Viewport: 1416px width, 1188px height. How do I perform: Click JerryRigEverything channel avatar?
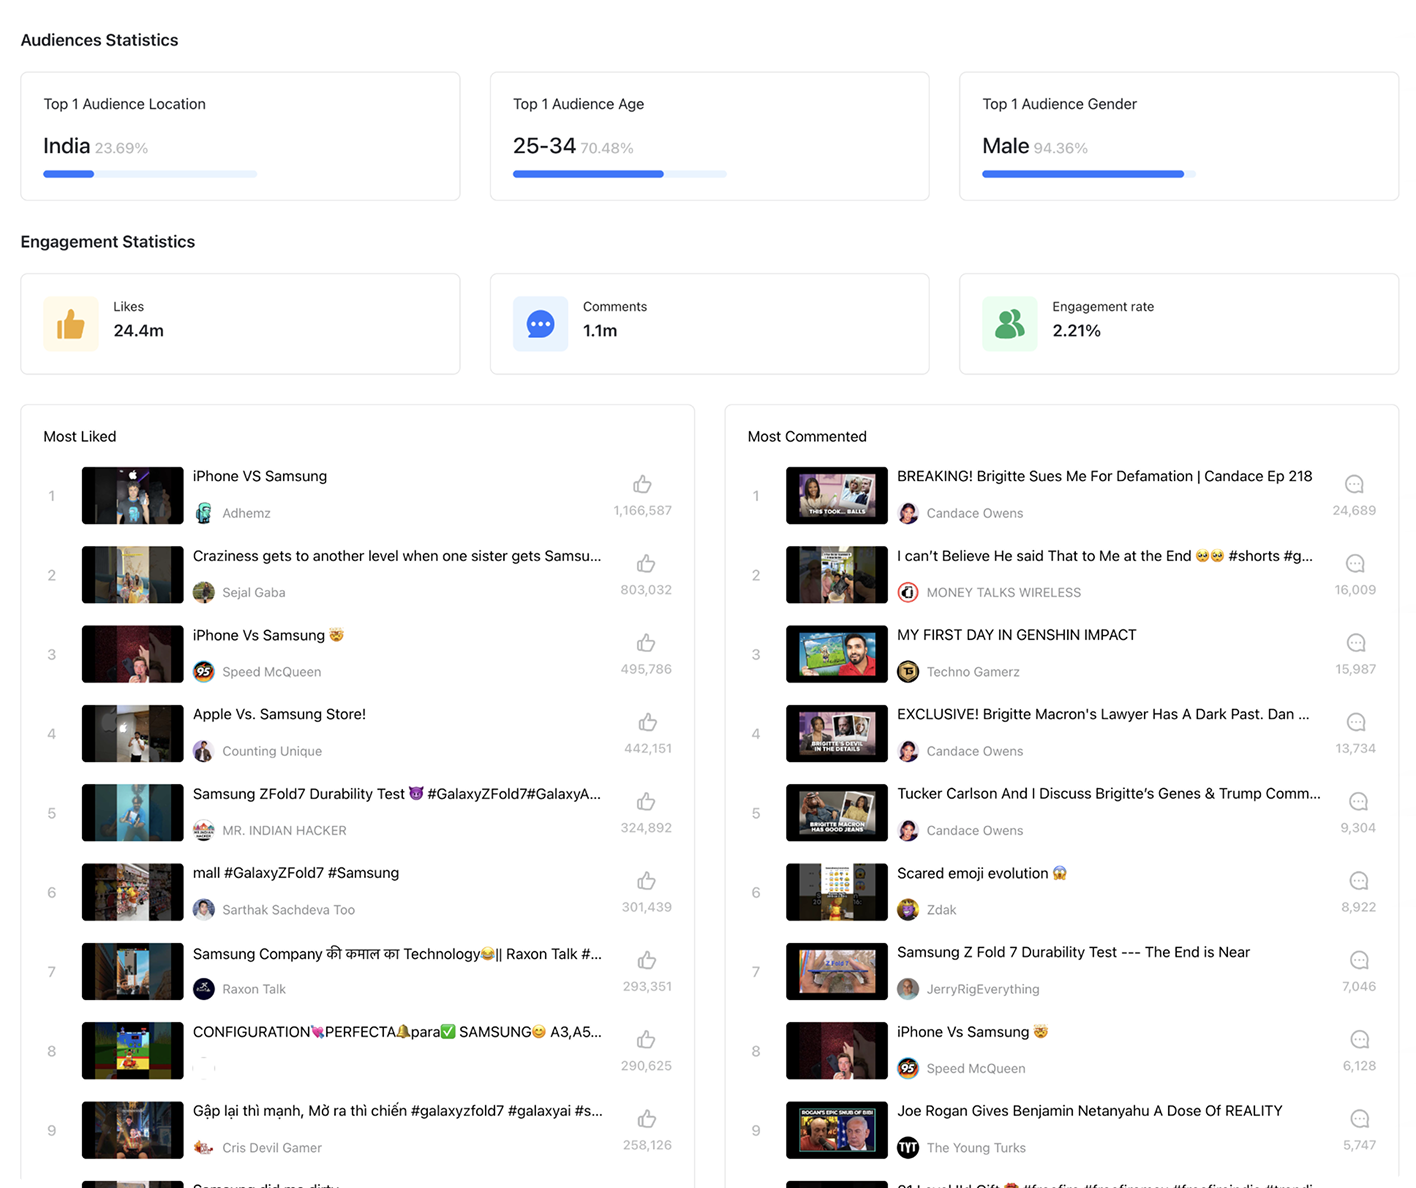click(x=908, y=989)
